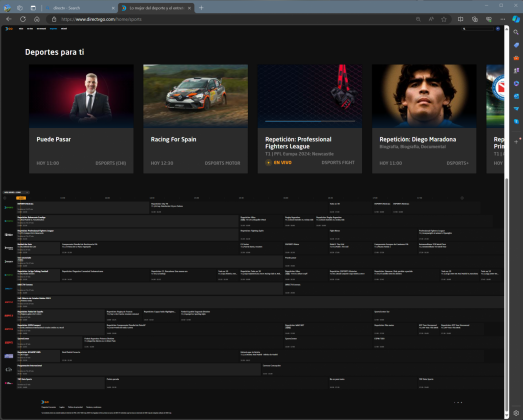
Task: Click the DGO logo in footer
Action: point(45,402)
